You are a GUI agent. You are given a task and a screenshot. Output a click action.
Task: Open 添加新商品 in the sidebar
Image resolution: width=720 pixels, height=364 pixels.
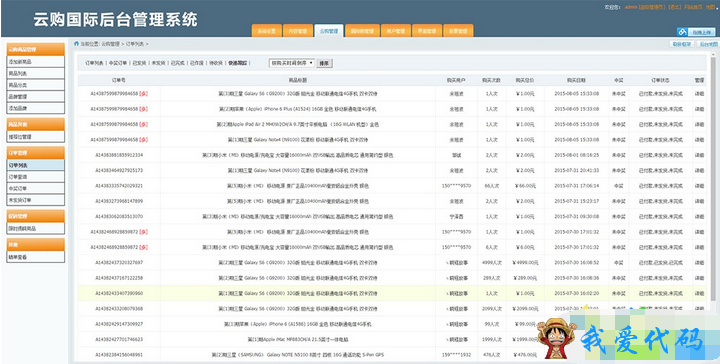click(36, 62)
